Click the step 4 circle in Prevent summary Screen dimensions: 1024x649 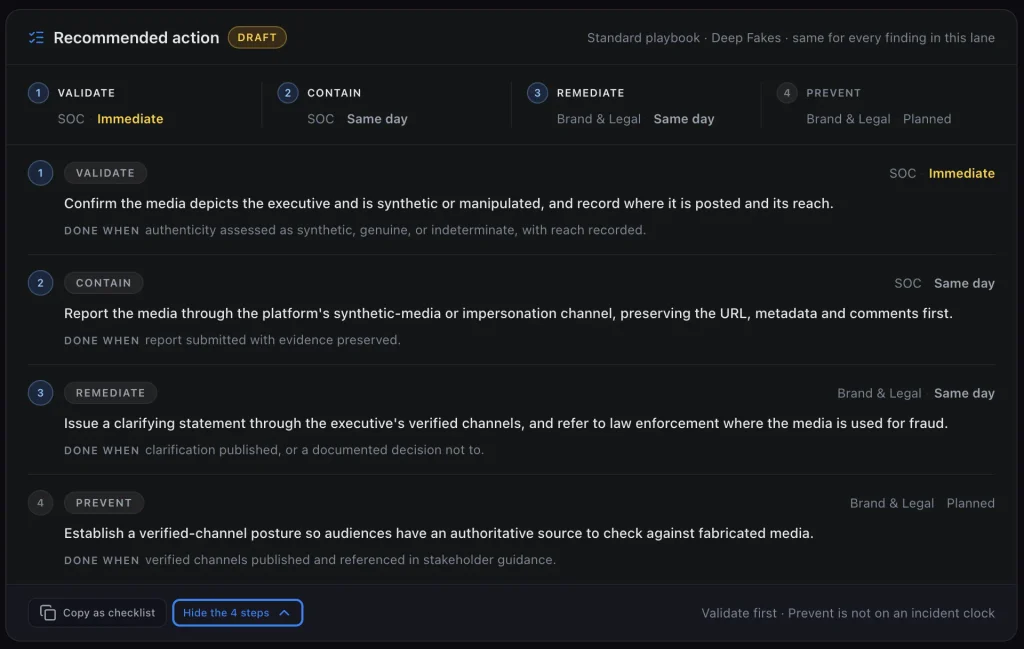pos(786,93)
